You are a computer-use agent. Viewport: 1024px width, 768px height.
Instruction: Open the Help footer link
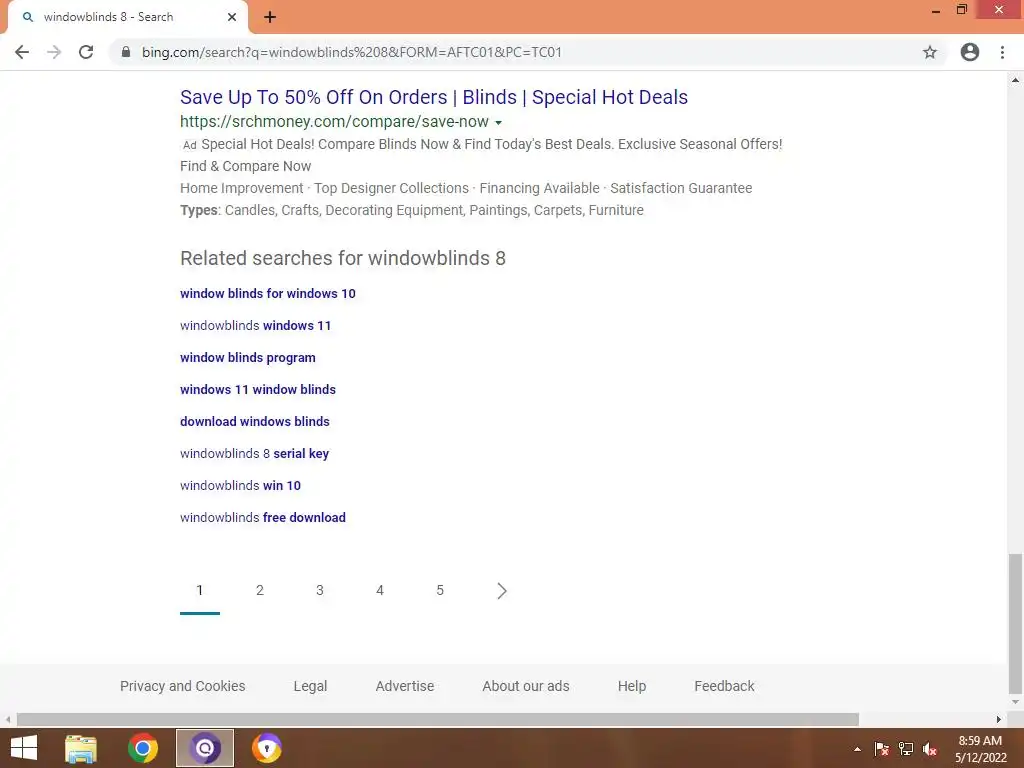632,686
